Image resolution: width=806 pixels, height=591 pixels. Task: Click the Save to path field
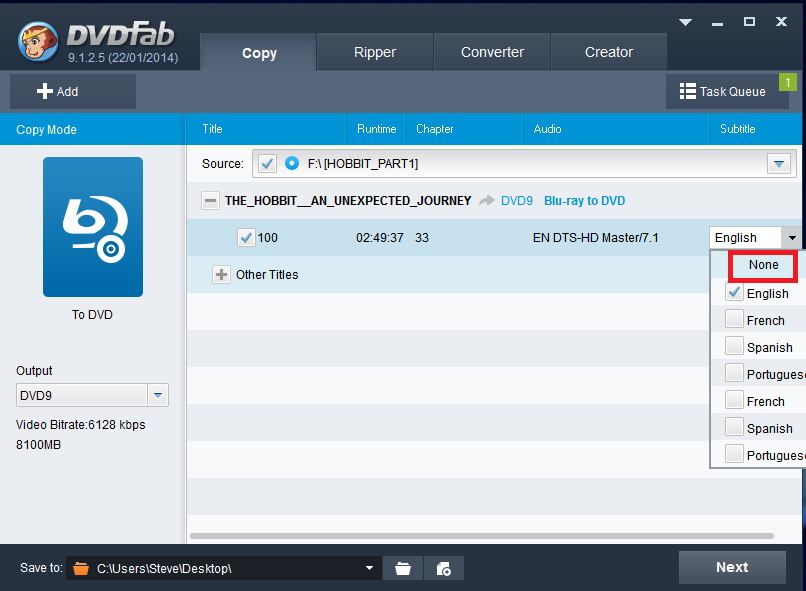point(224,568)
